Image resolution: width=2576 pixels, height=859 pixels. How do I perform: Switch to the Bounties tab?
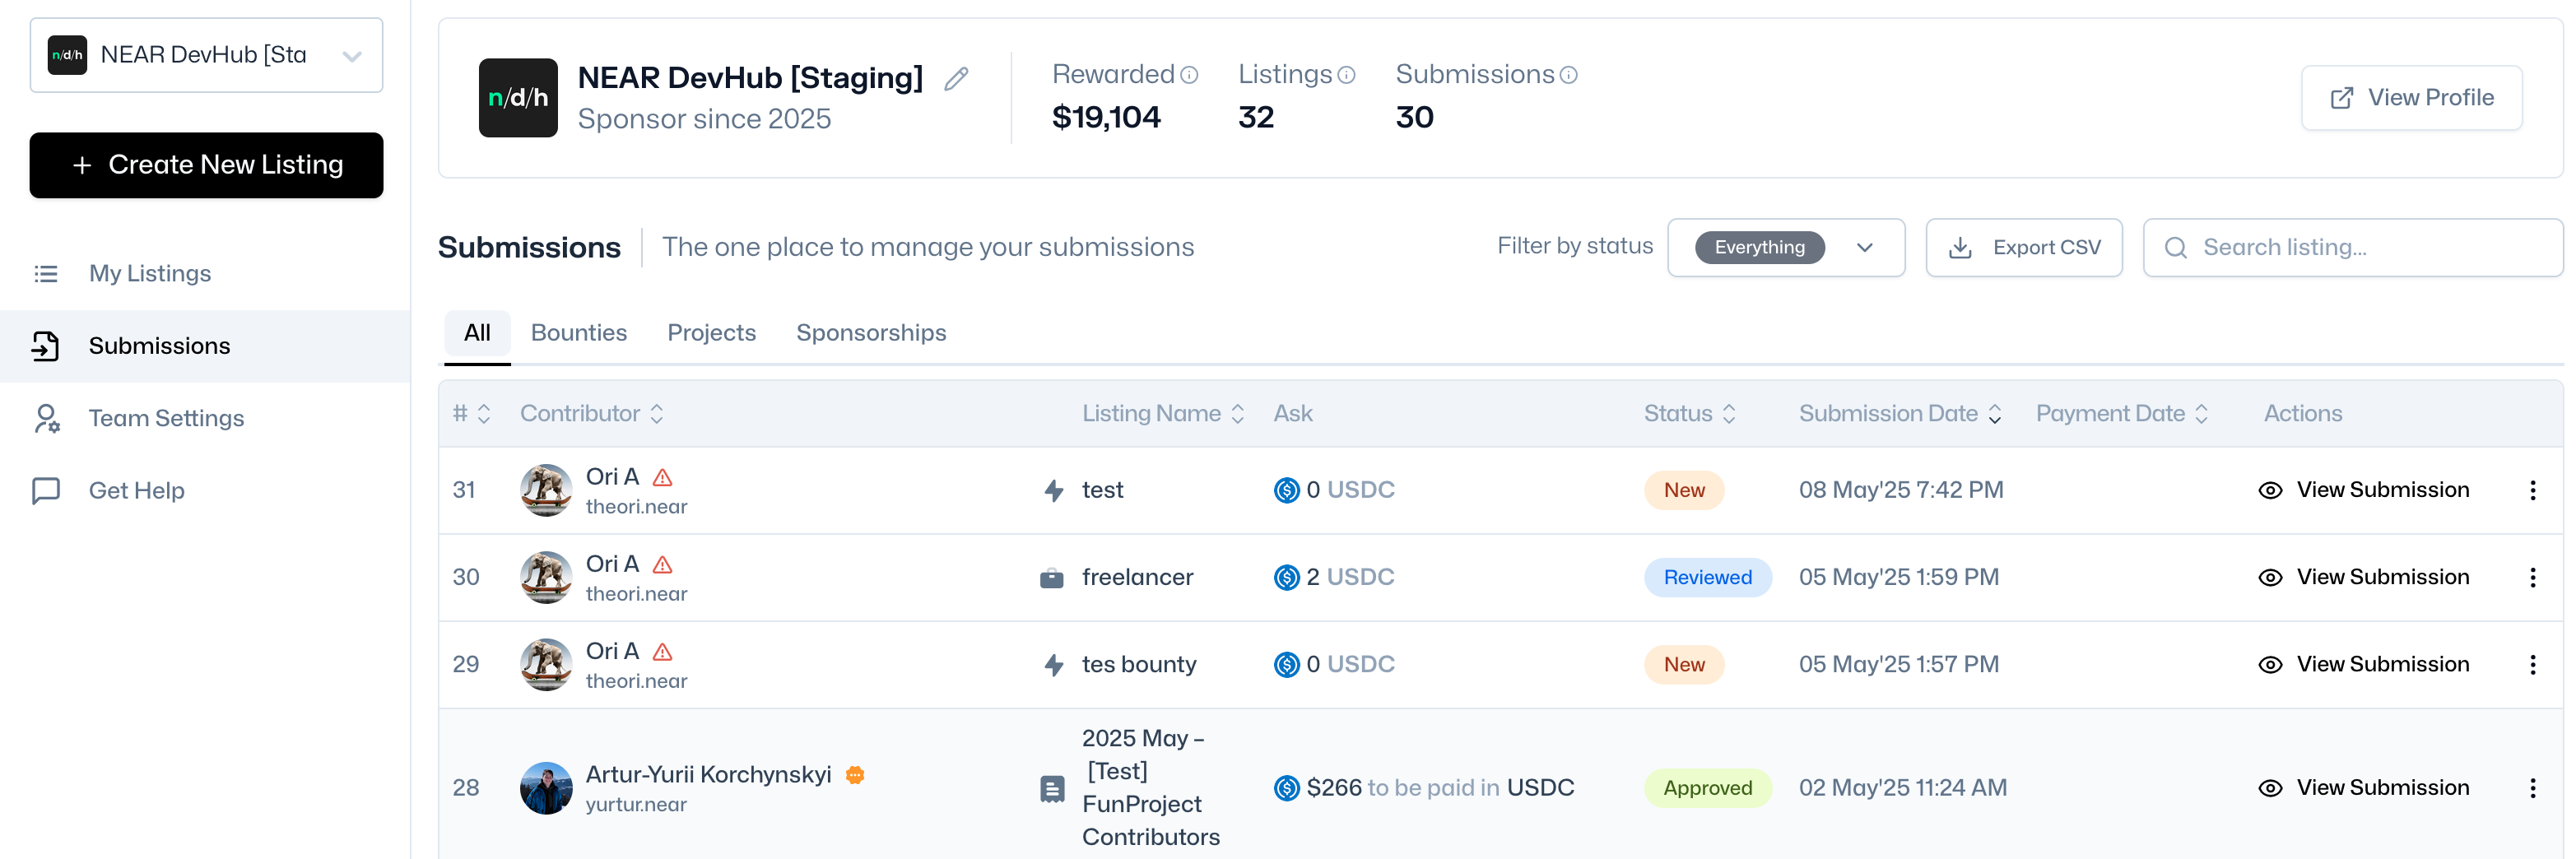[579, 333]
